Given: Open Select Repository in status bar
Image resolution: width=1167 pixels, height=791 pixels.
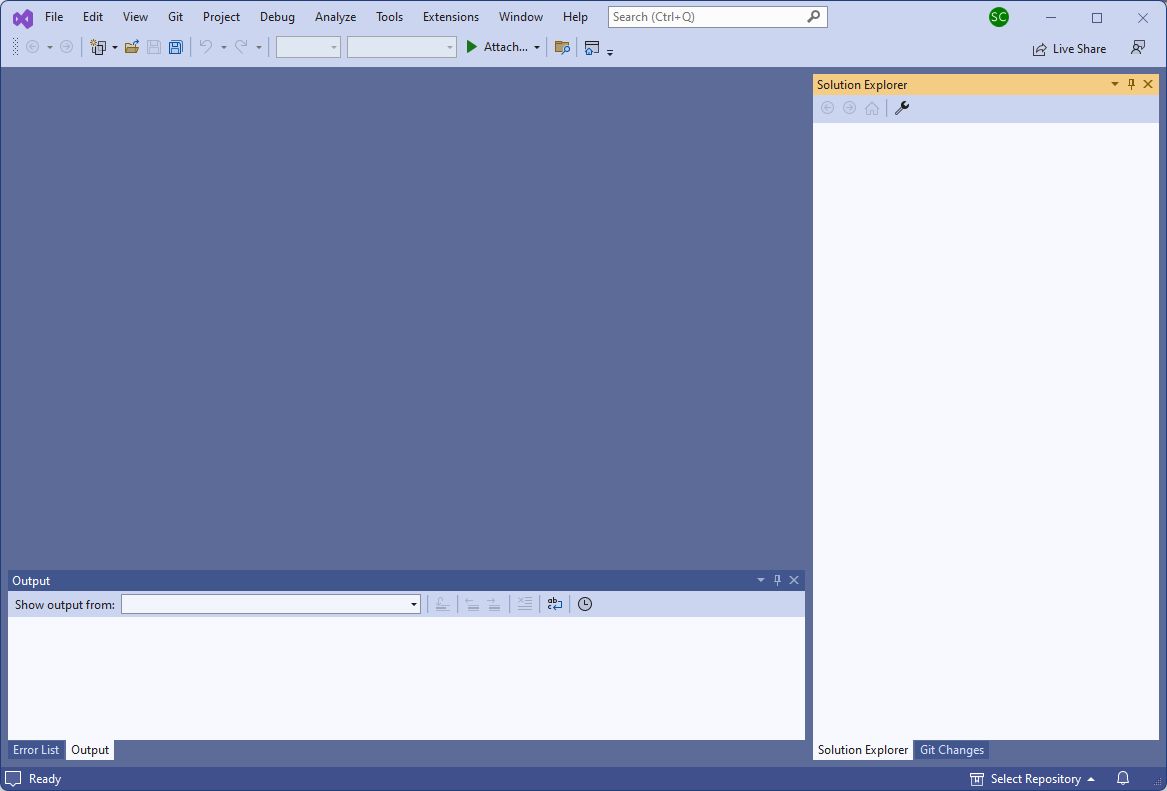Looking at the screenshot, I should [1032, 778].
